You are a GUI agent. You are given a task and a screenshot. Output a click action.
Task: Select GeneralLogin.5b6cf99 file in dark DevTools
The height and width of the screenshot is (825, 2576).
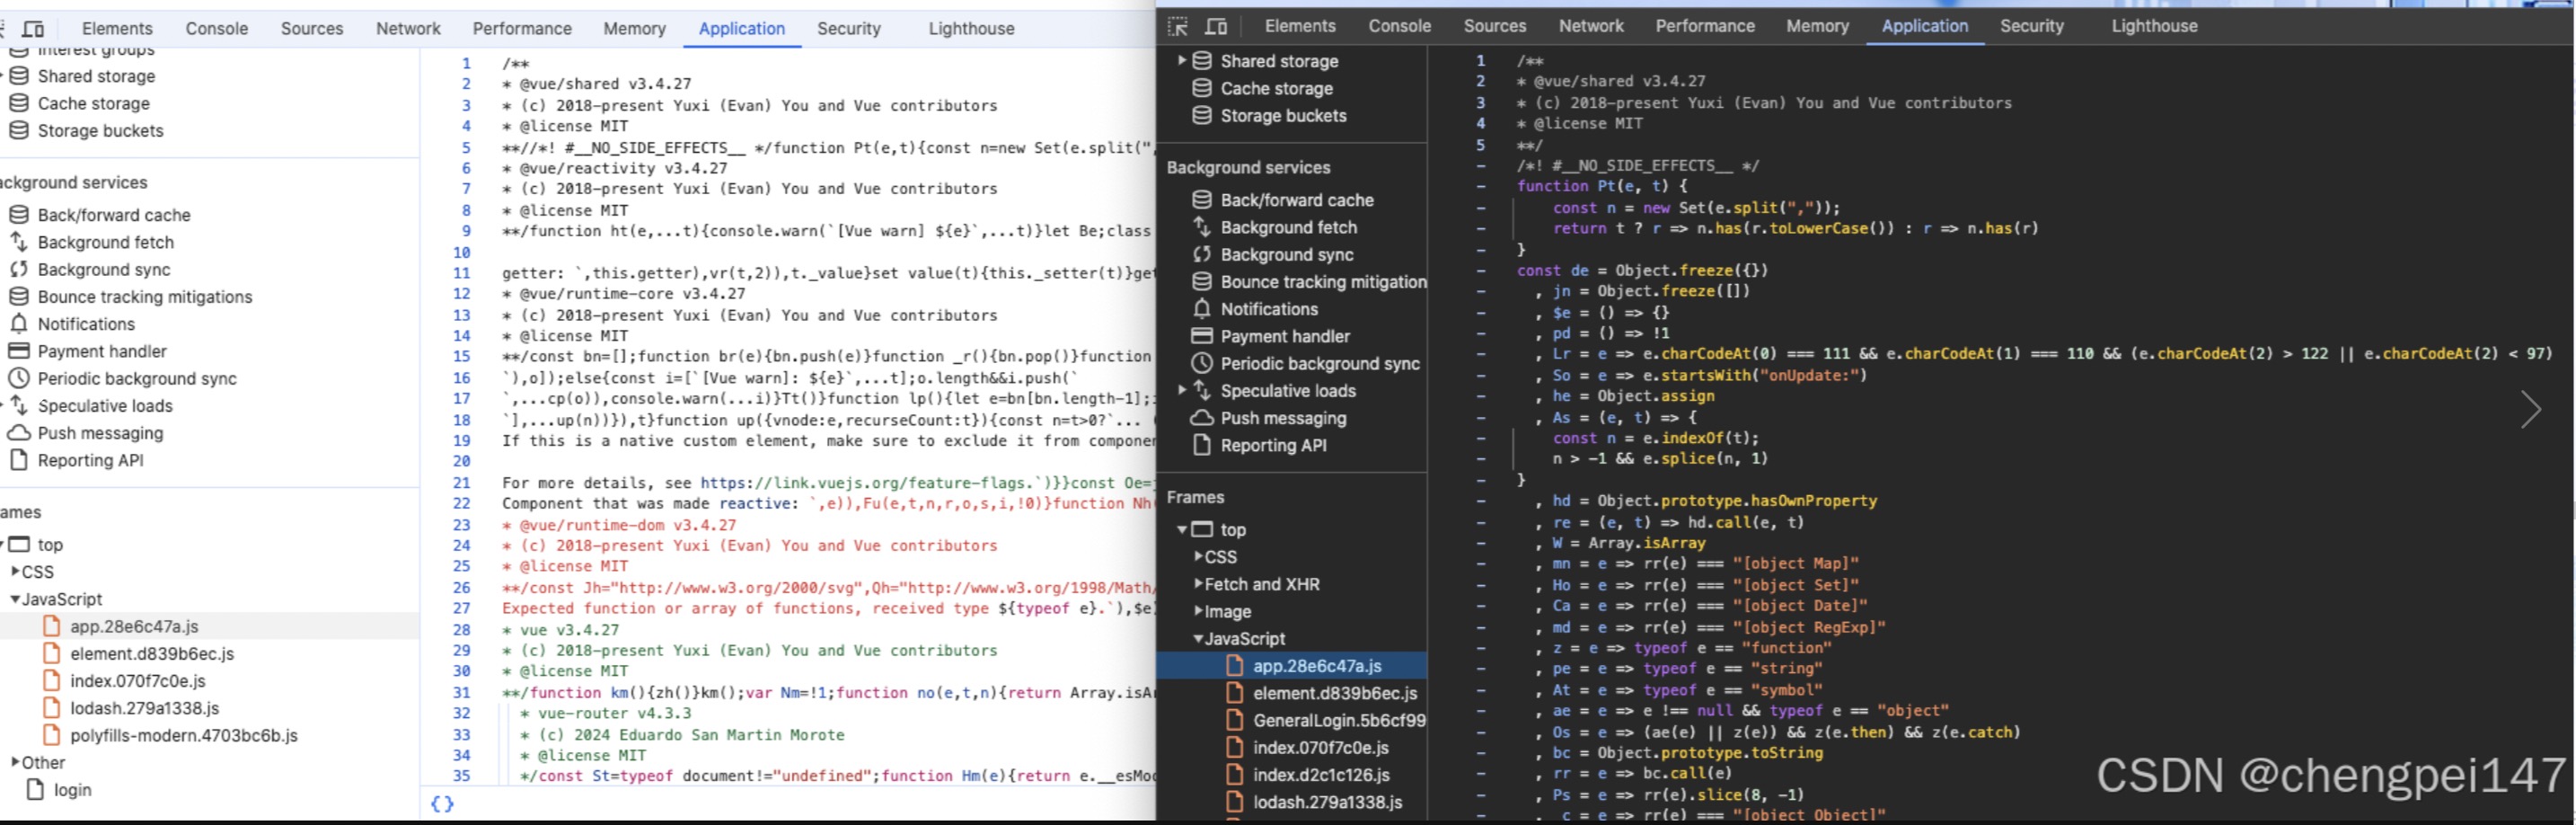pyautogui.click(x=1339, y=720)
